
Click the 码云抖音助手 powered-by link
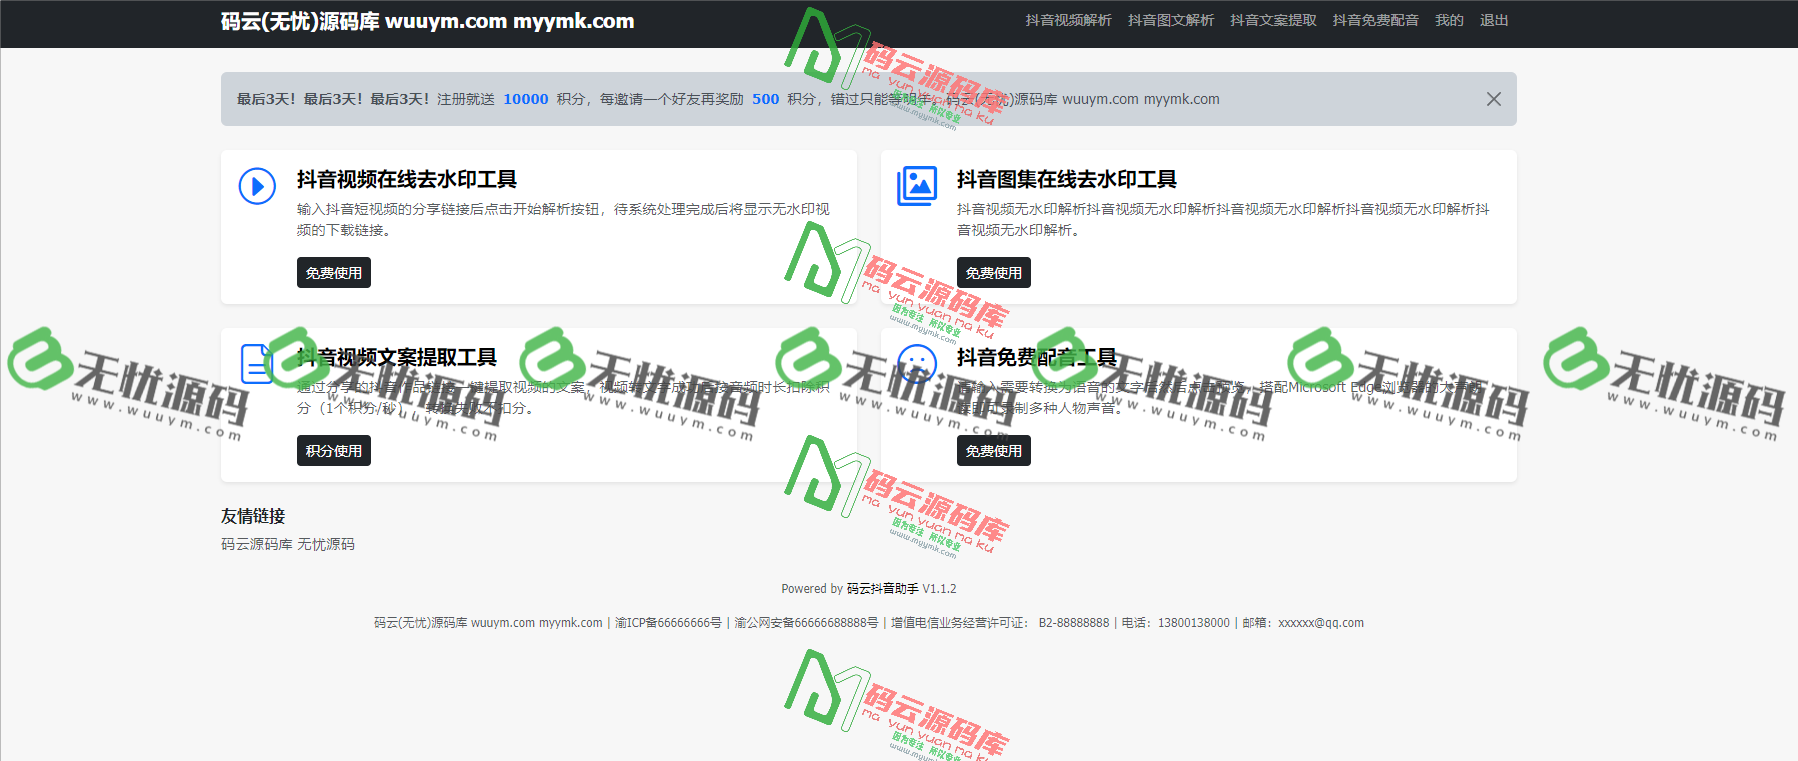[x=882, y=589]
